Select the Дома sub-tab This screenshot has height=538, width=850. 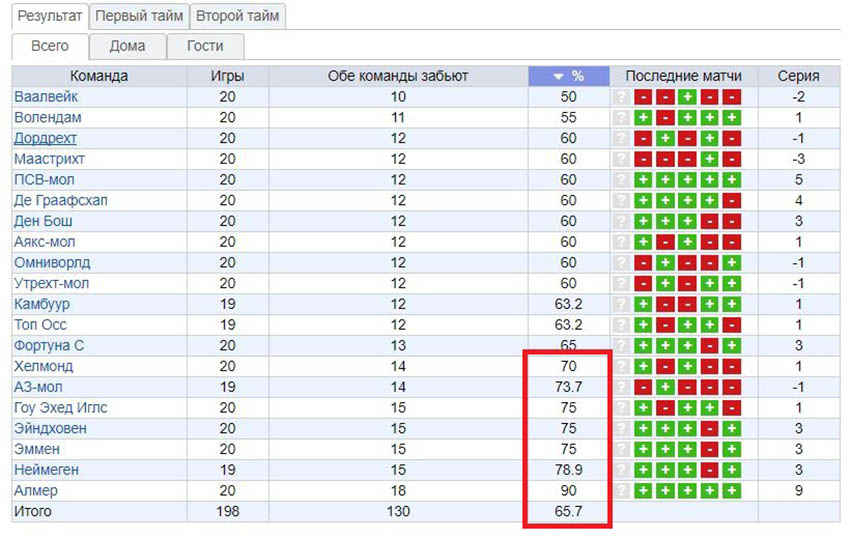[x=127, y=46]
